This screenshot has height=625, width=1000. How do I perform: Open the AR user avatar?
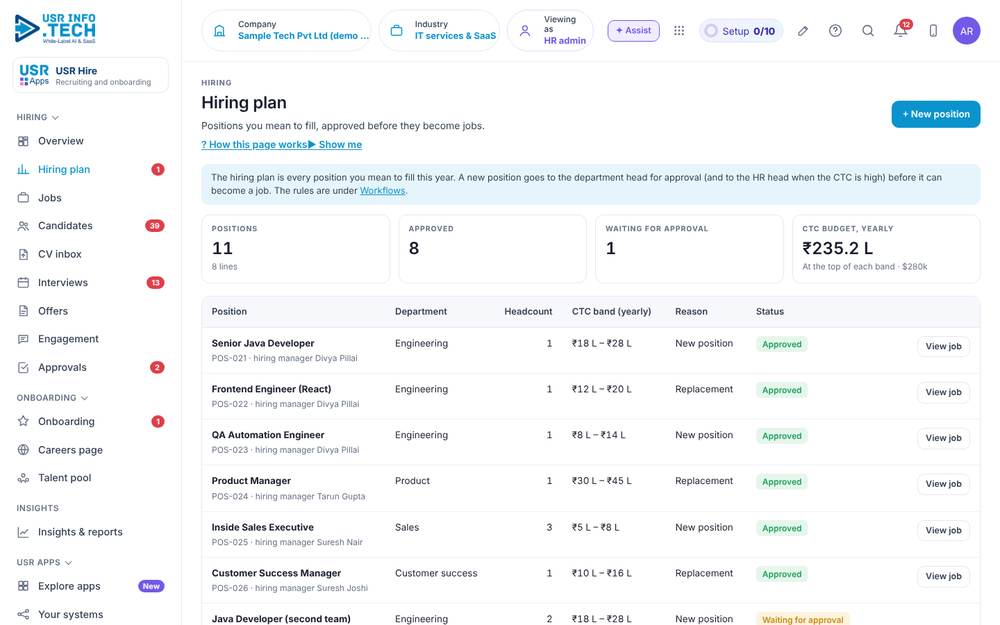966,31
